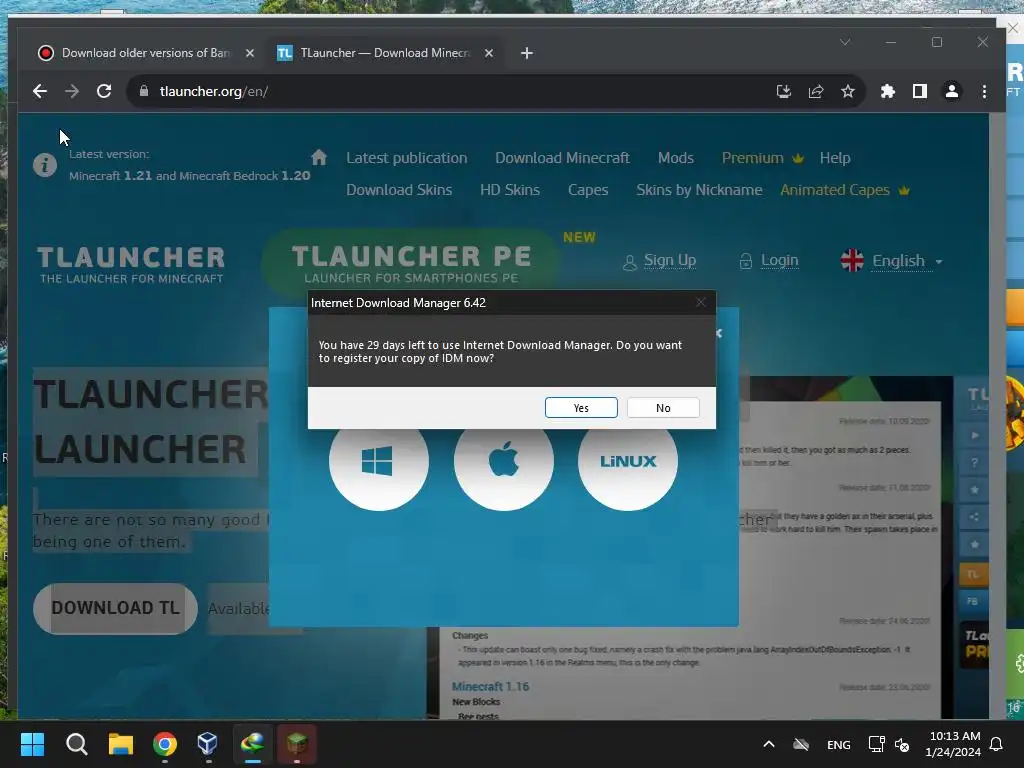
Task: Close the Internet Download Manager dialog
Action: tap(701, 302)
